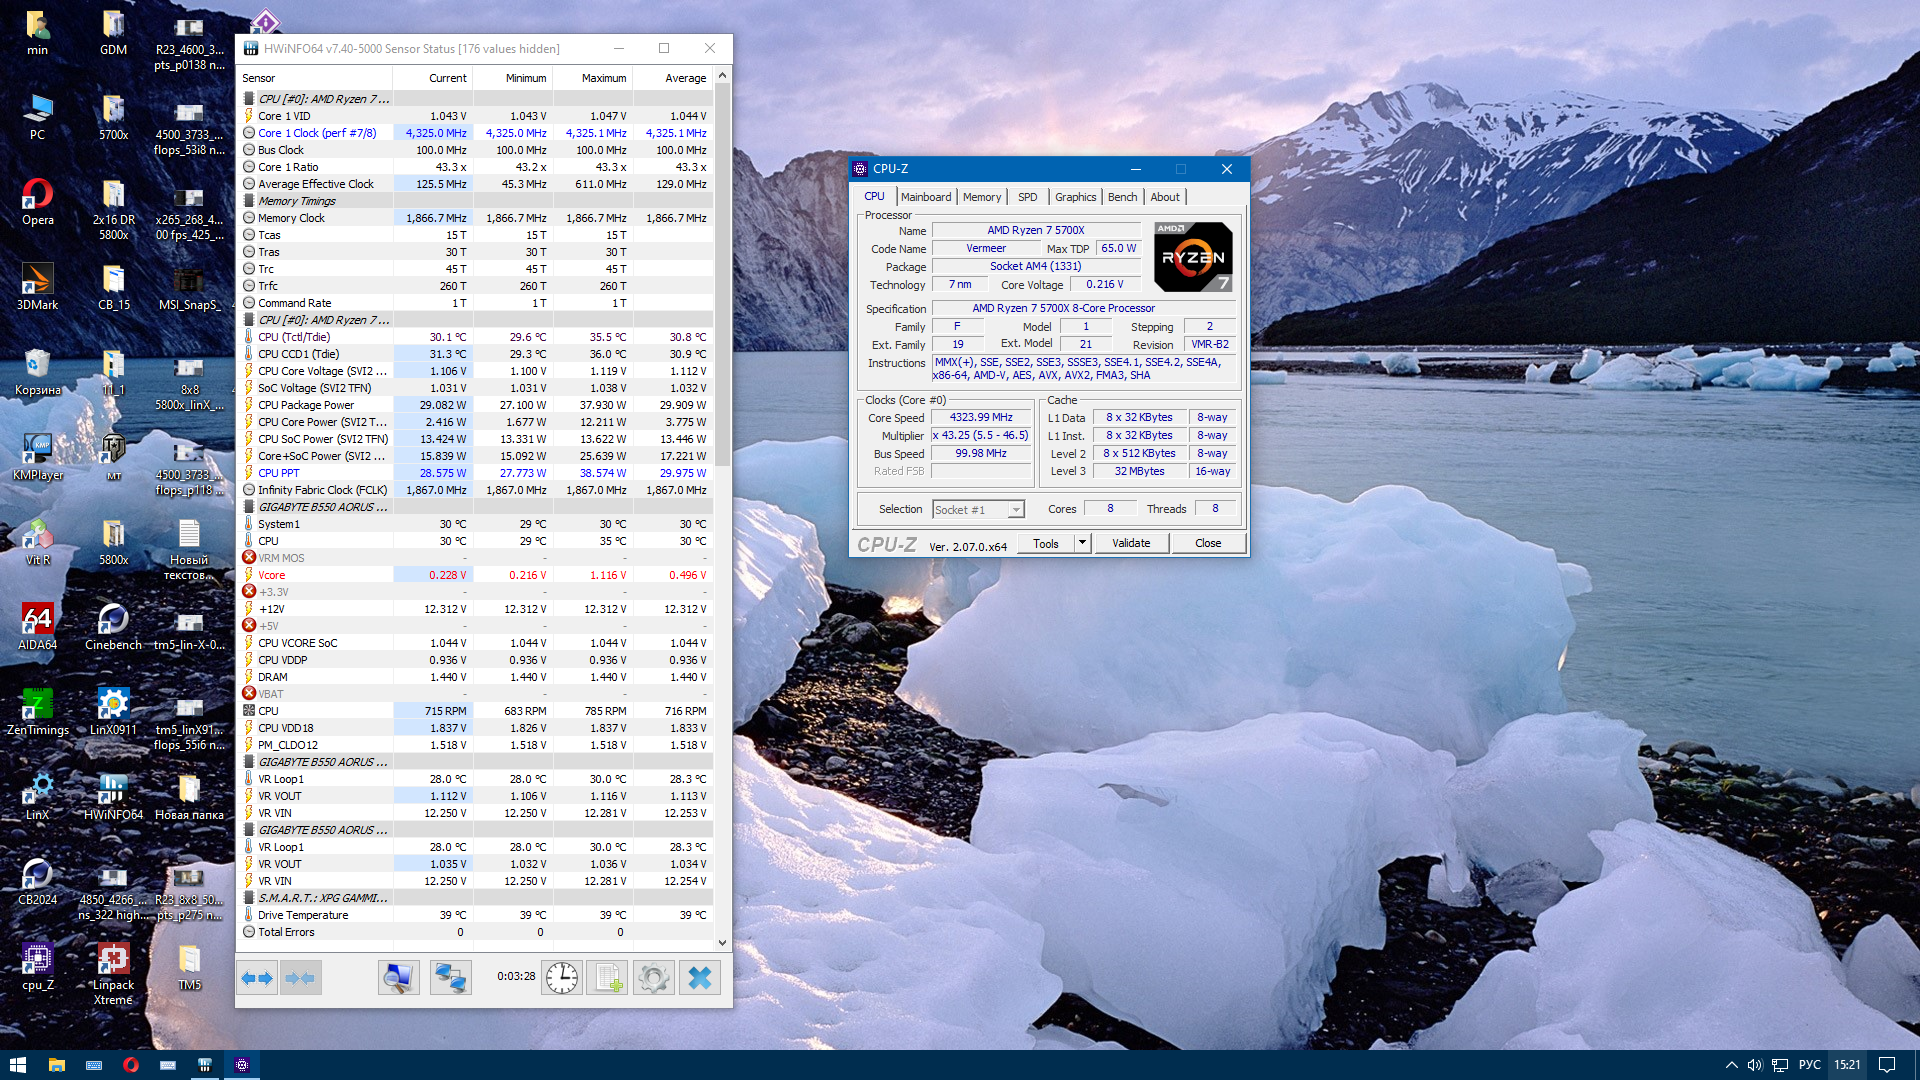Expand the system tray hidden icons chevron
Viewport: 1920px width, 1080px height.
(1731, 1065)
